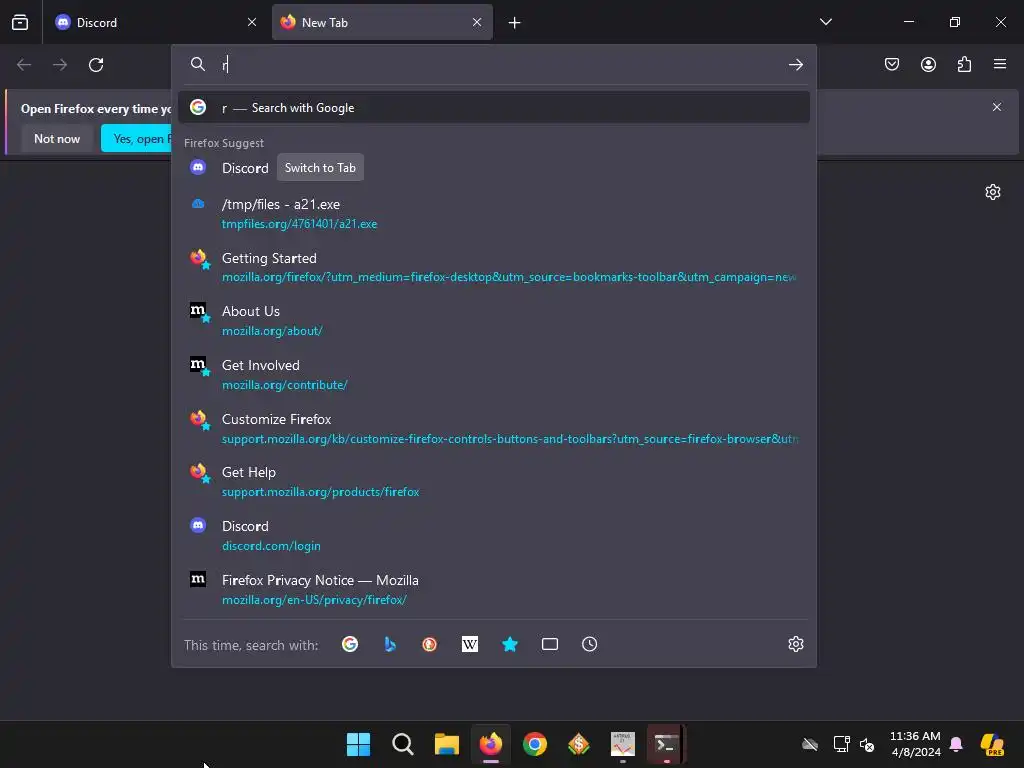Search this time with Bing icon
Image resolution: width=1024 pixels, height=768 pixels.
coord(390,645)
